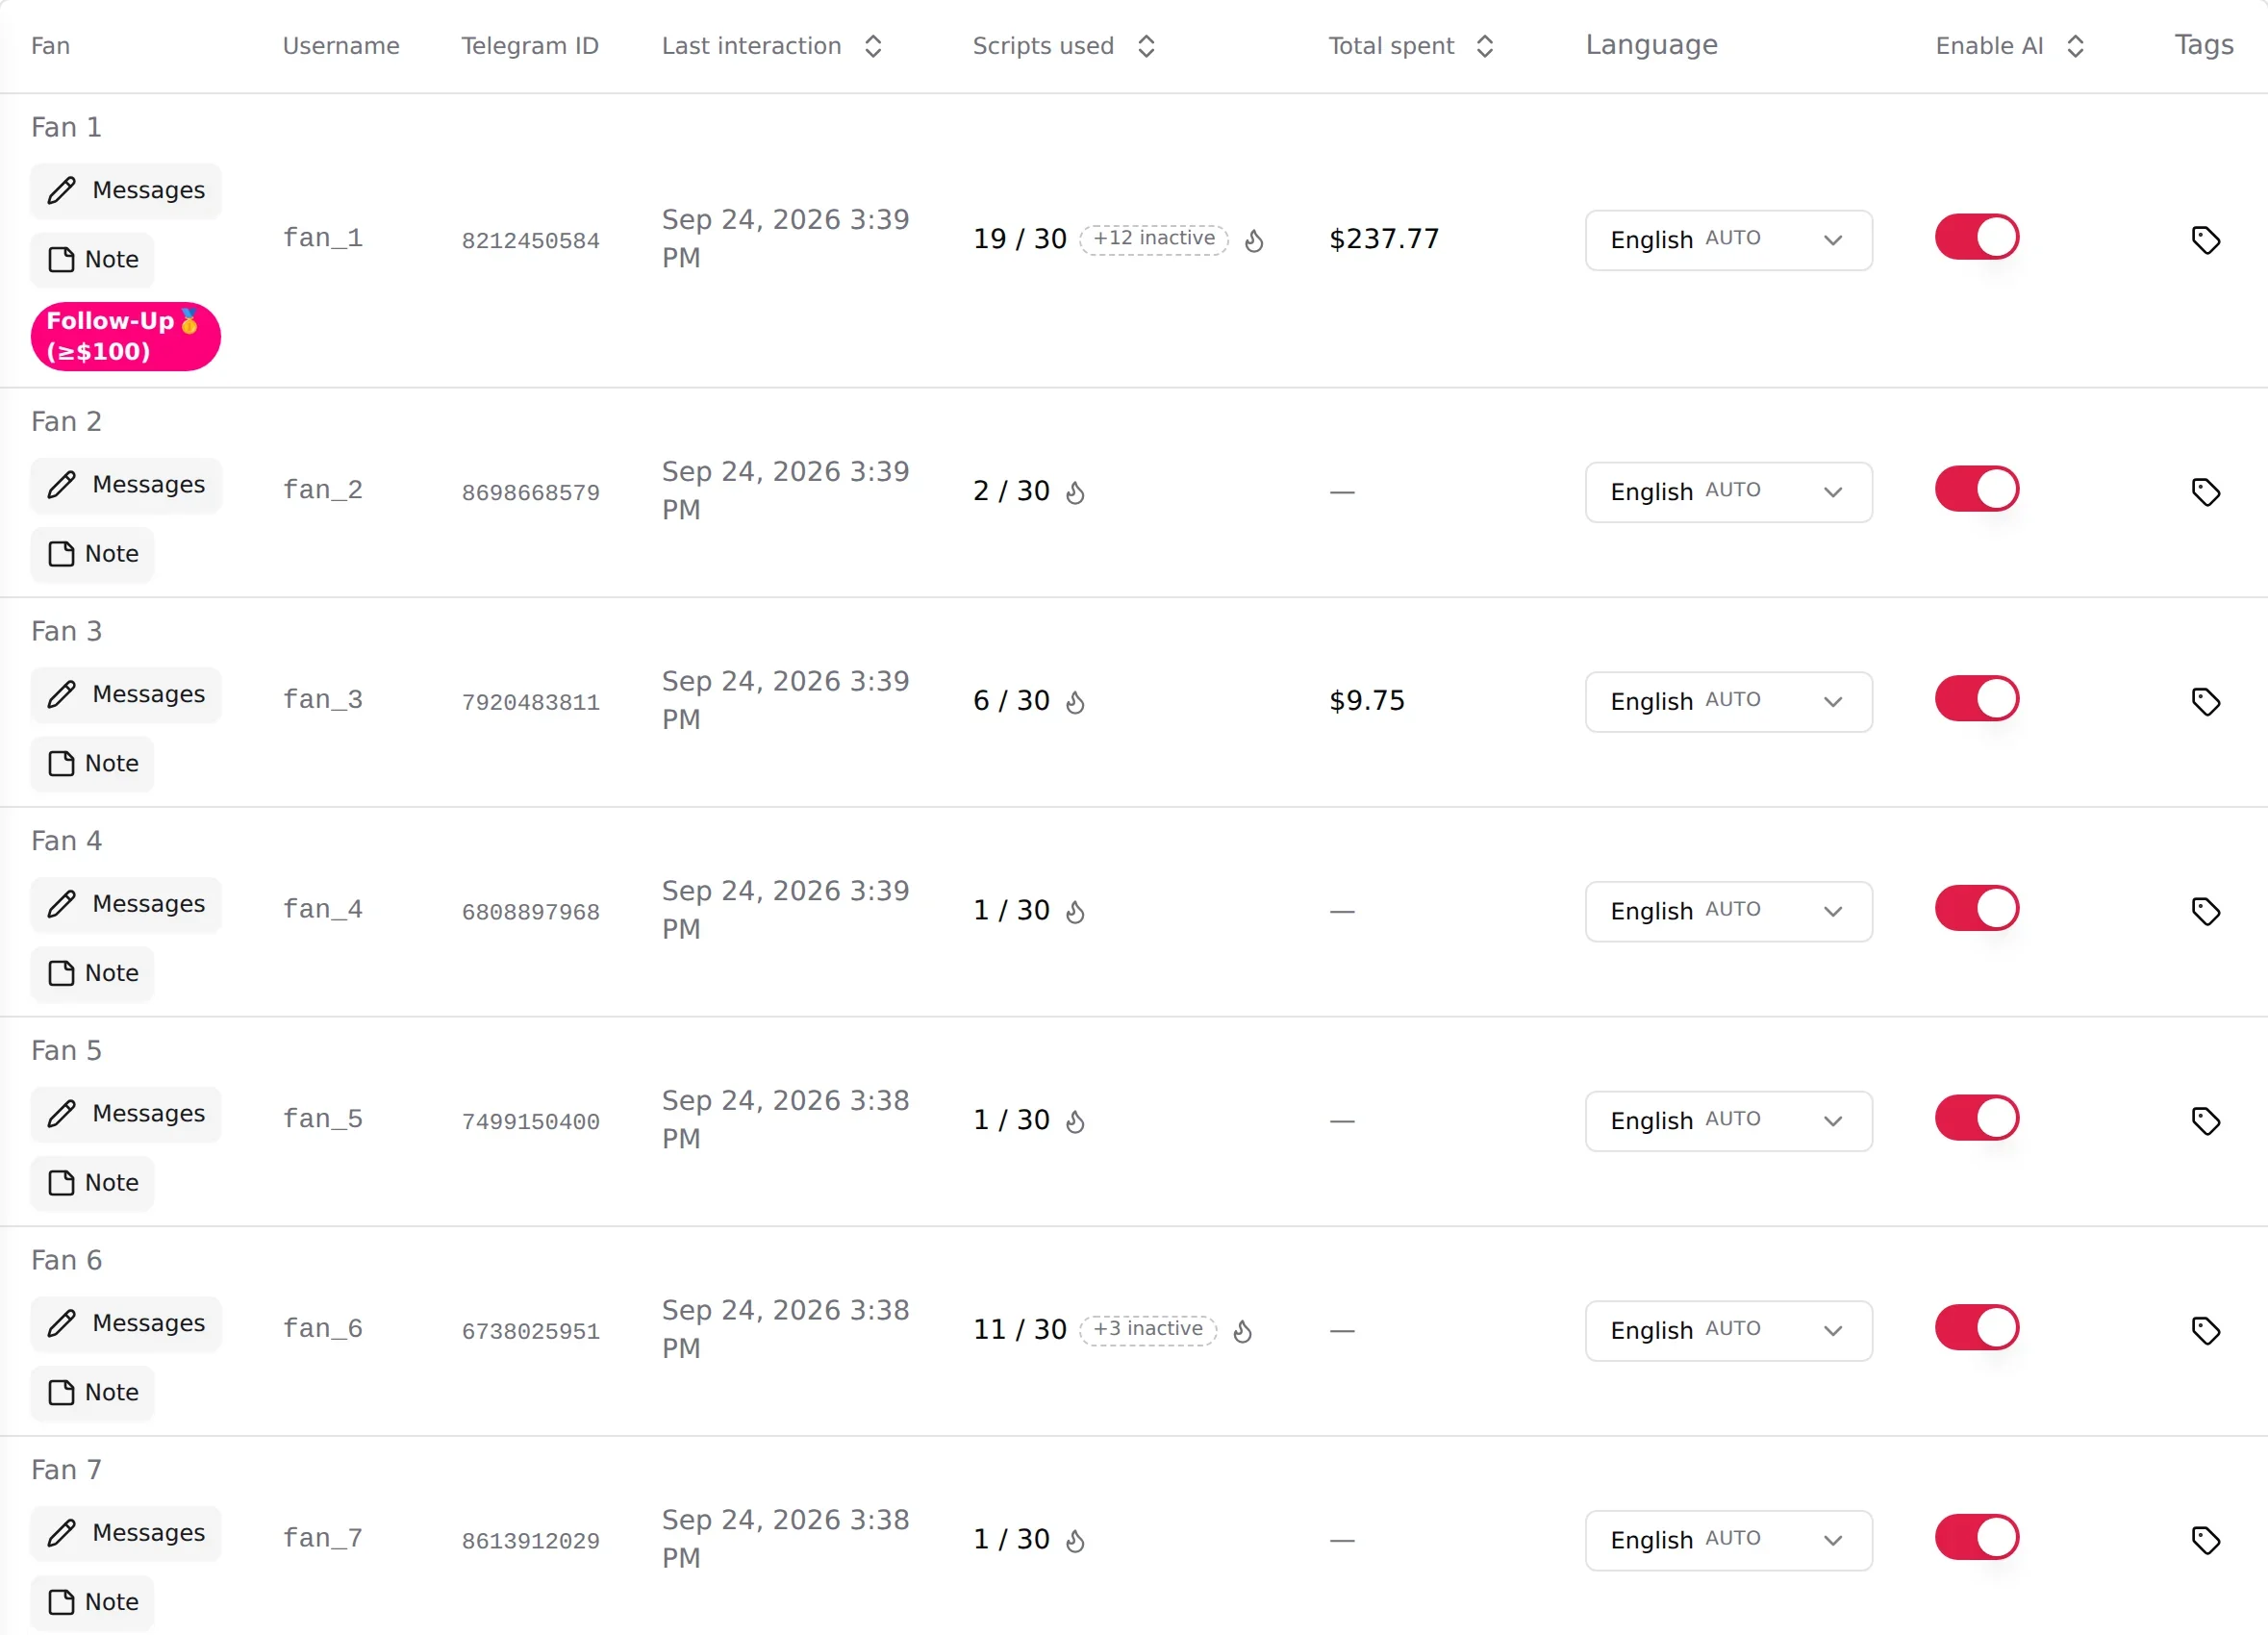Open Messages for Fan 3
The height and width of the screenshot is (1635, 2268).
(126, 694)
